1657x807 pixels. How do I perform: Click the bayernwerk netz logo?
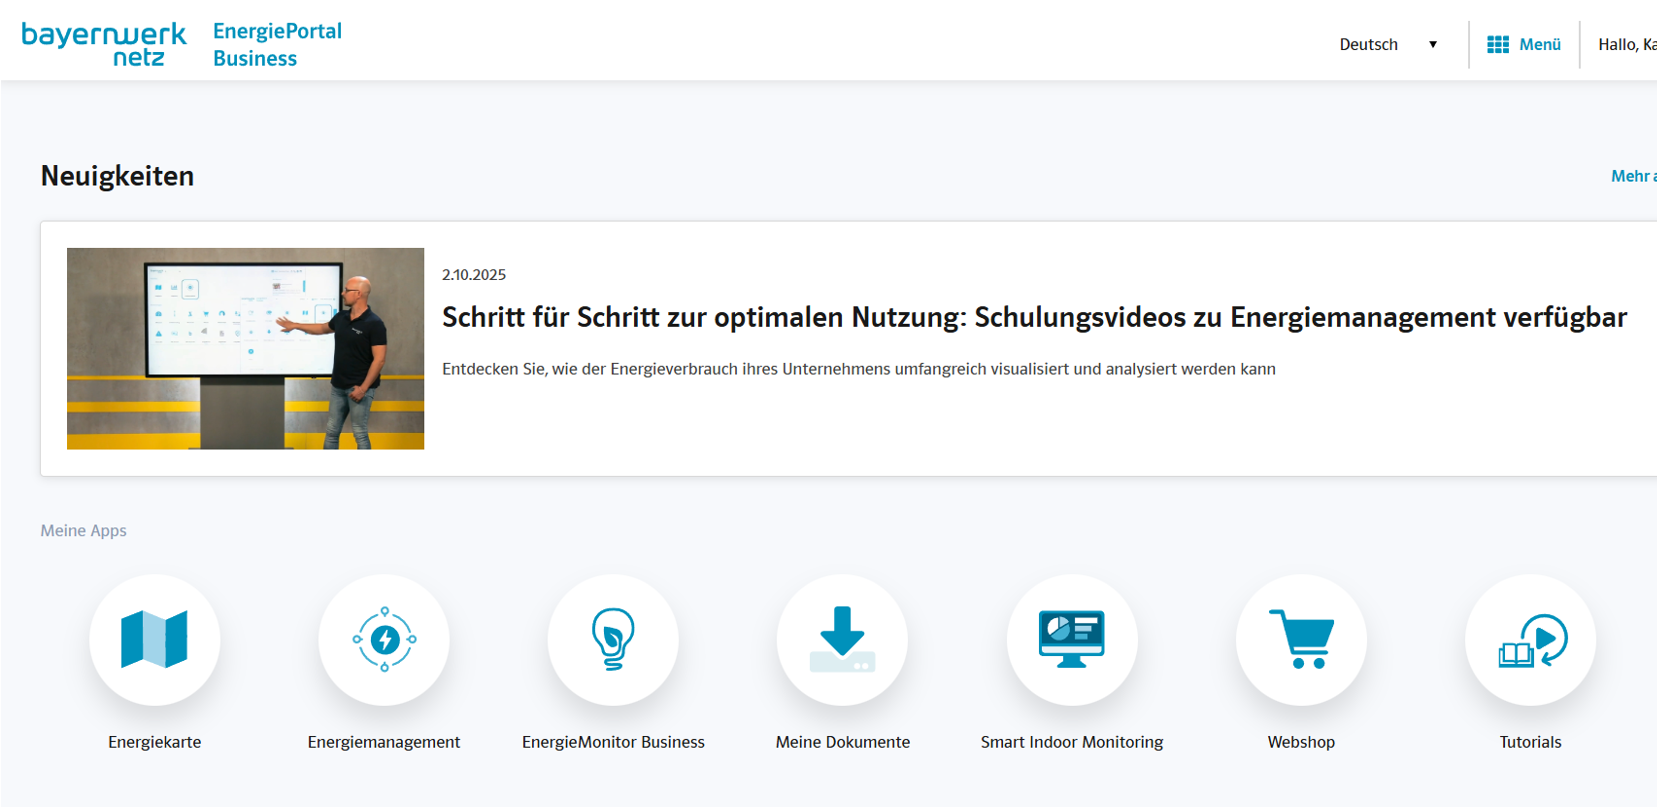(x=104, y=44)
